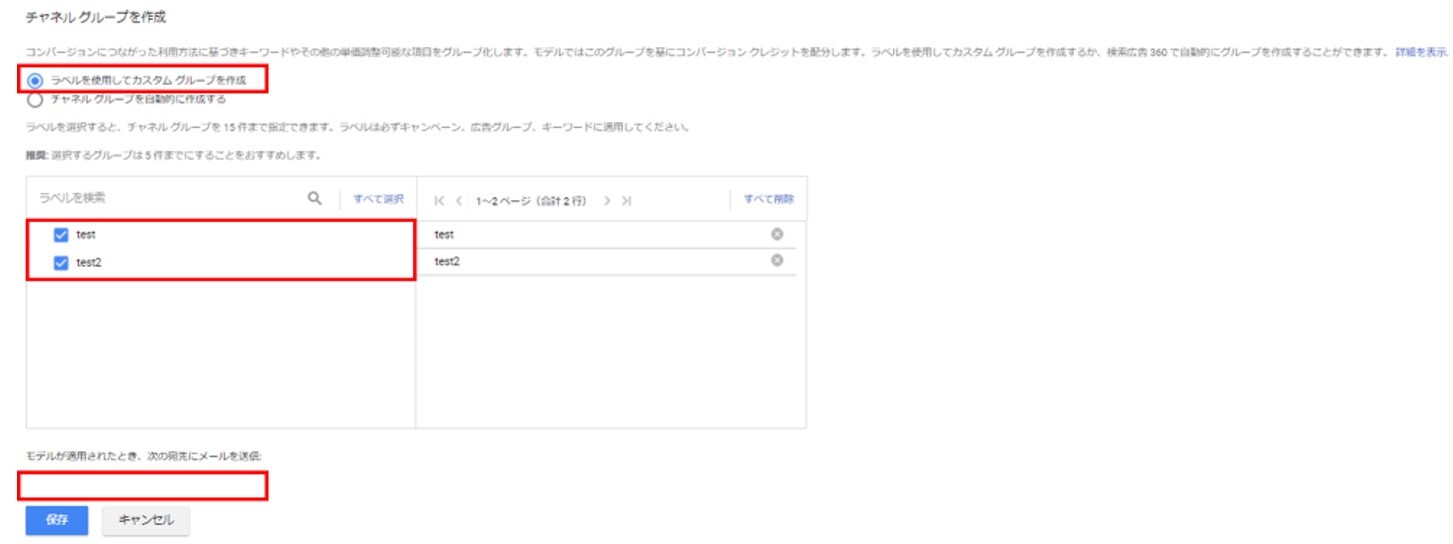Viewport: 1453px width, 544px height.
Task: Choose チャネル グループを自動的に作成する radio option
Action: (36, 99)
